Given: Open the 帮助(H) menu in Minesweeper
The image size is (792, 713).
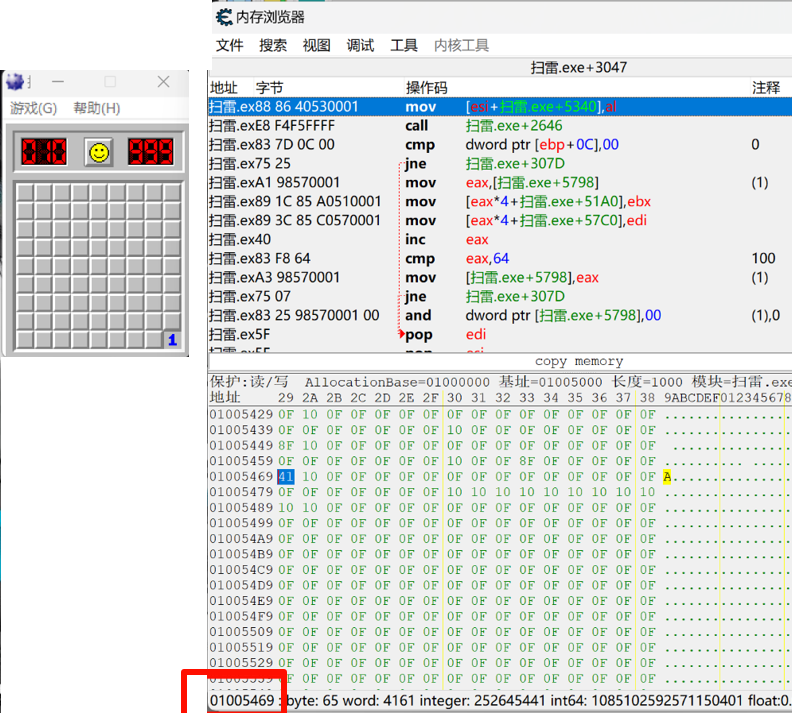Looking at the screenshot, I should [x=96, y=108].
